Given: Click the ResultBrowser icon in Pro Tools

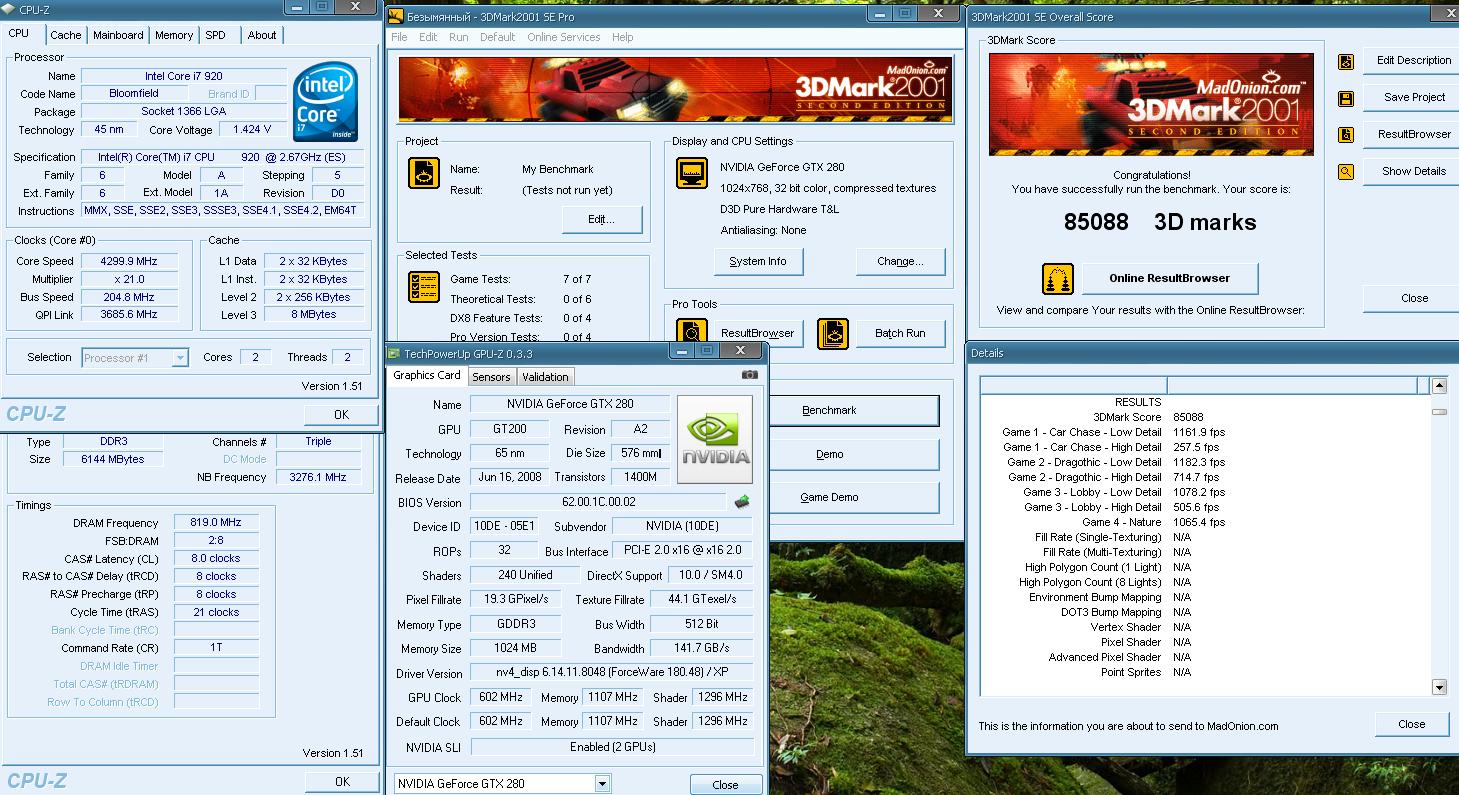Looking at the screenshot, I should (x=692, y=332).
